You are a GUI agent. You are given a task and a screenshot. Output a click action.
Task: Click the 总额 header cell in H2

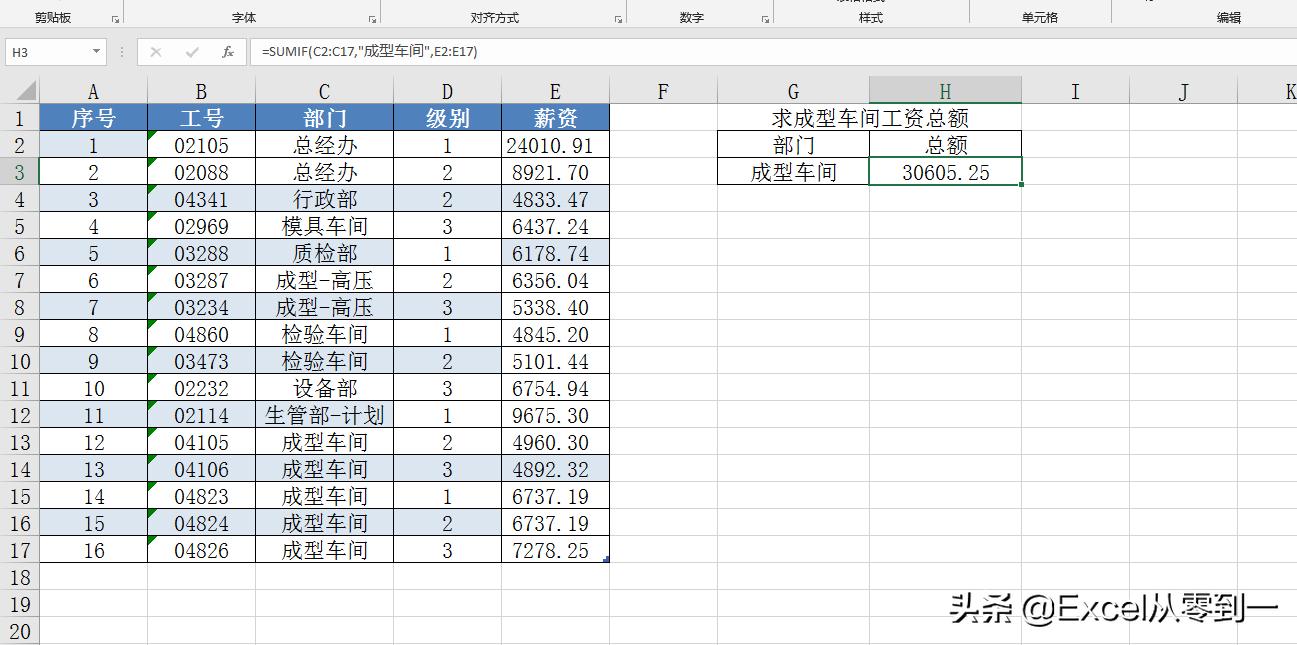[x=944, y=144]
